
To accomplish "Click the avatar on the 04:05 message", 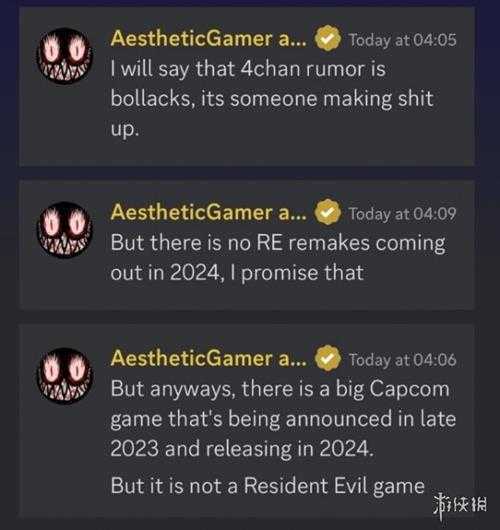I will pyautogui.click(x=64, y=56).
